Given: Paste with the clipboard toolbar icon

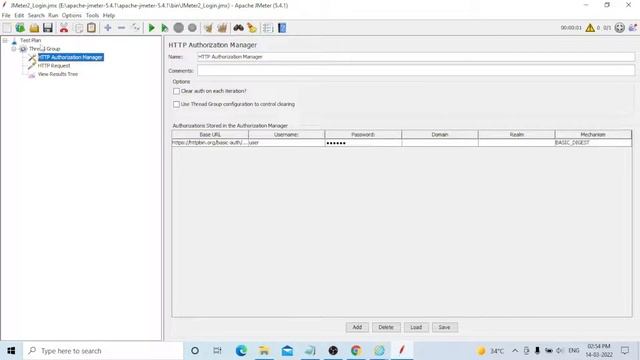Looking at the screenshot, I should pos(91,28).
